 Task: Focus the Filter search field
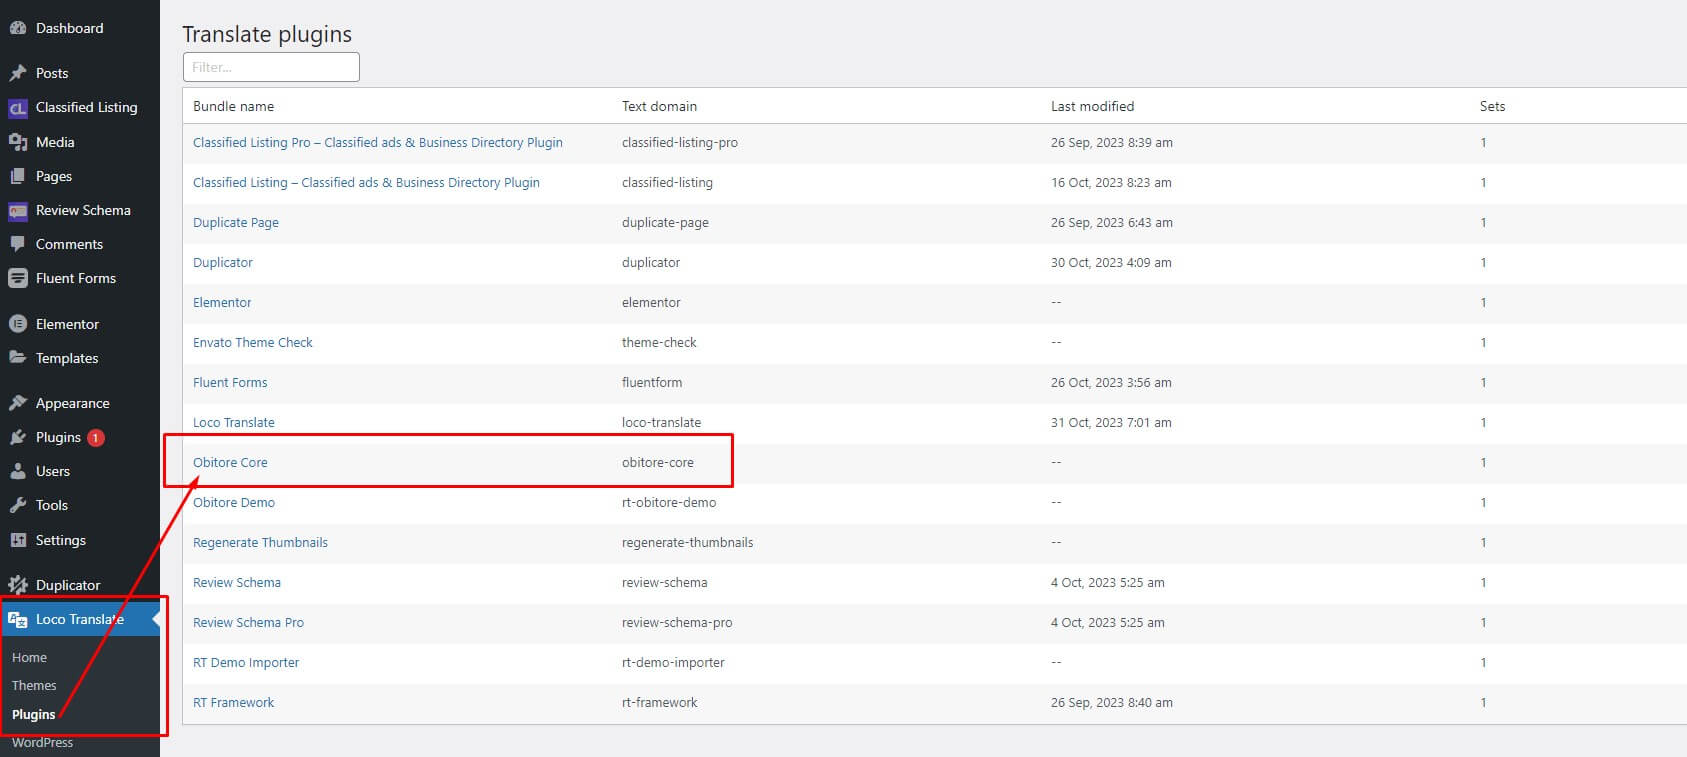pyautogui.click(x=271, y=67)
